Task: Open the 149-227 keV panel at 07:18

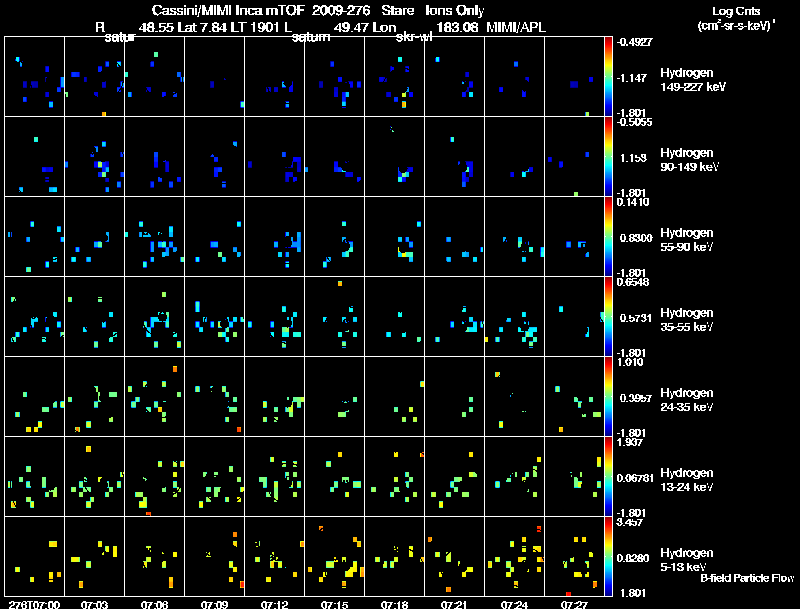Action: 394,76
